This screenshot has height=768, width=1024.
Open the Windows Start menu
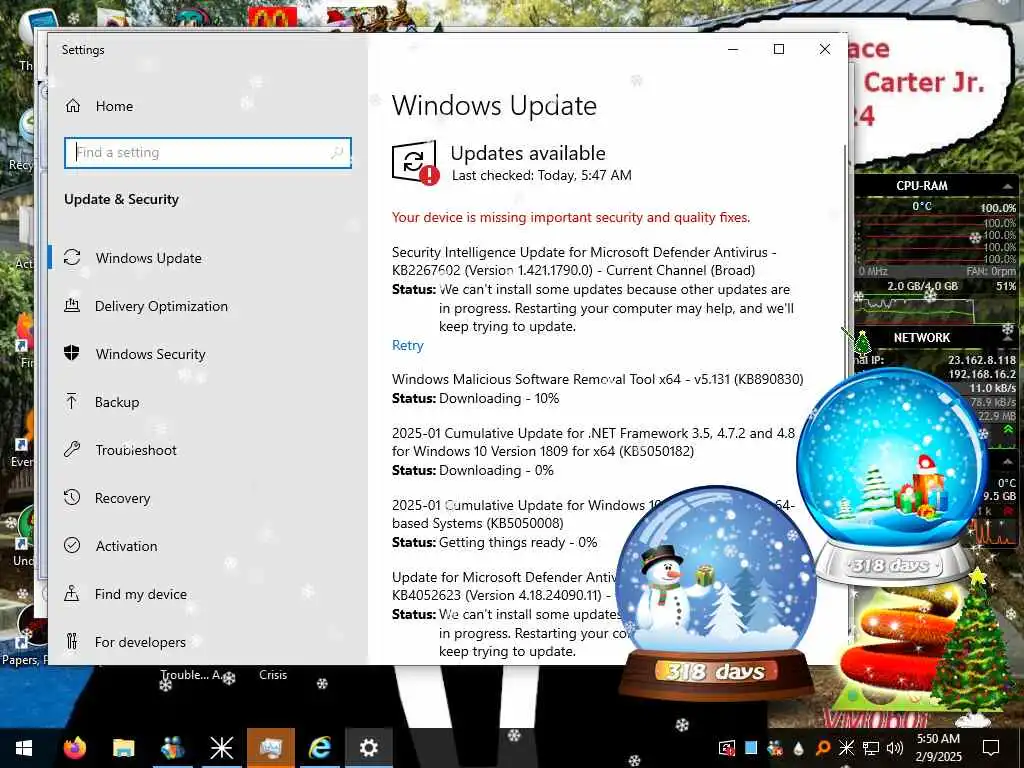(23, 748)
